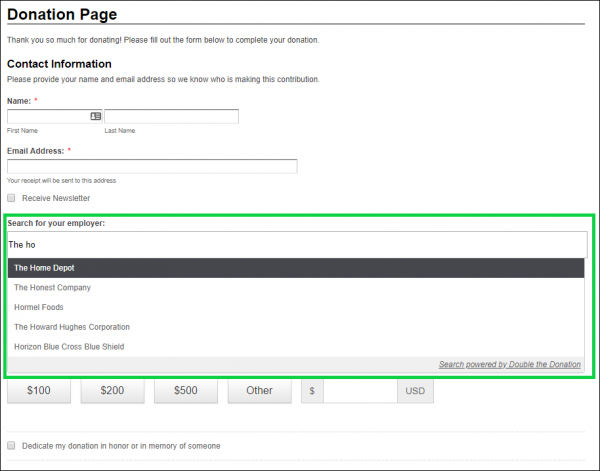Click the 'Search for your employer:' label
This screenshot has height=471, width=600.
coord(56,223)
